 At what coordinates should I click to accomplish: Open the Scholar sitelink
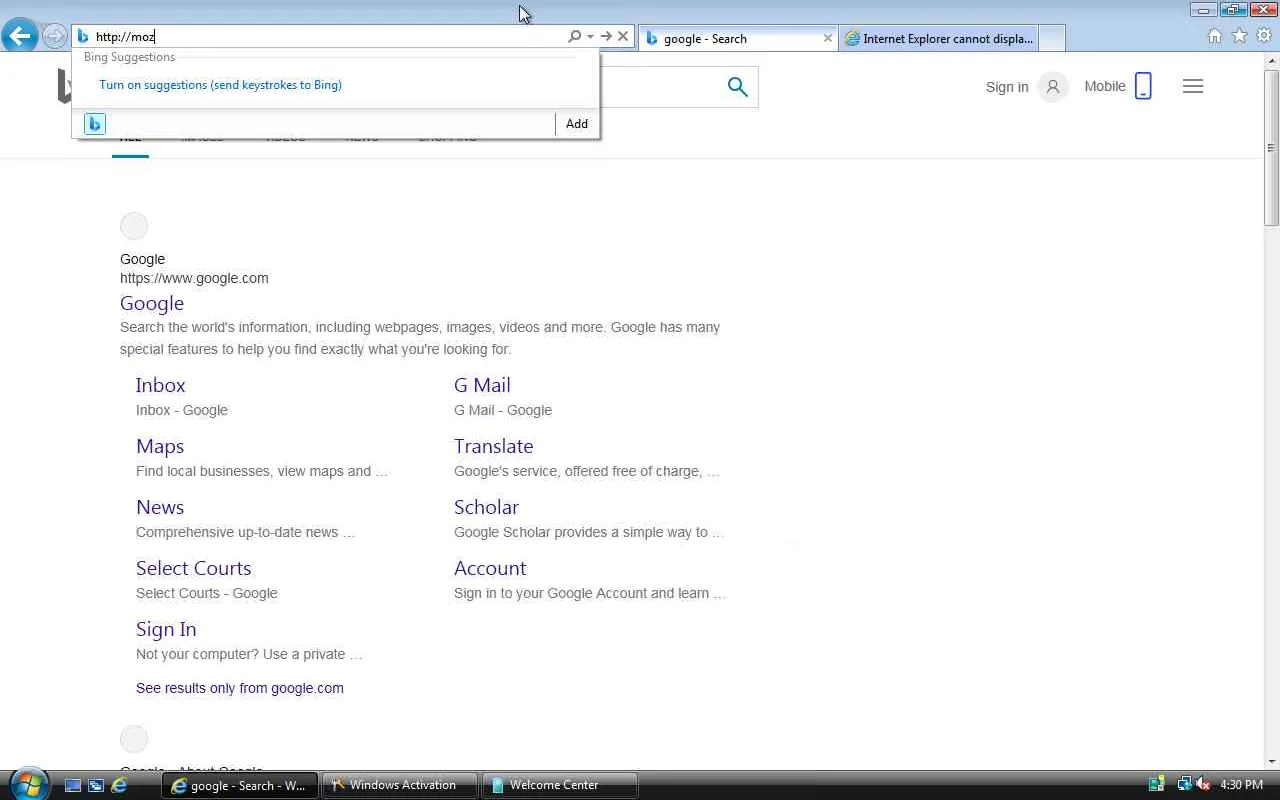tap(486, 507)
